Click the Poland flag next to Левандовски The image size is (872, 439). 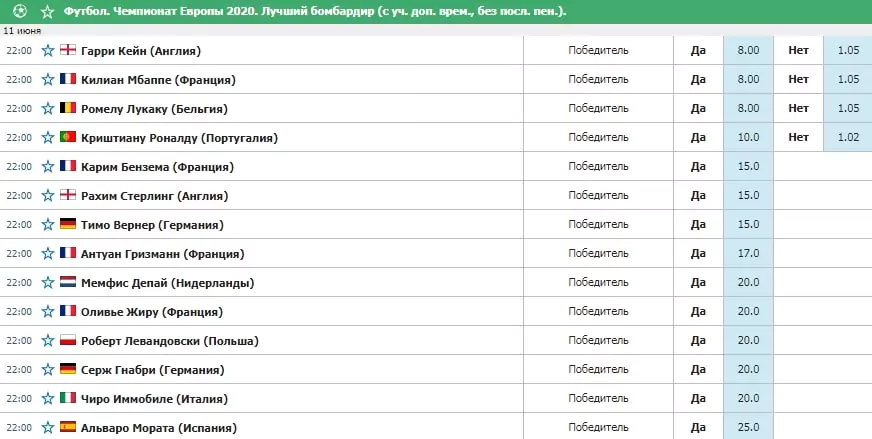pyautogui.click(x=68, y=339)
